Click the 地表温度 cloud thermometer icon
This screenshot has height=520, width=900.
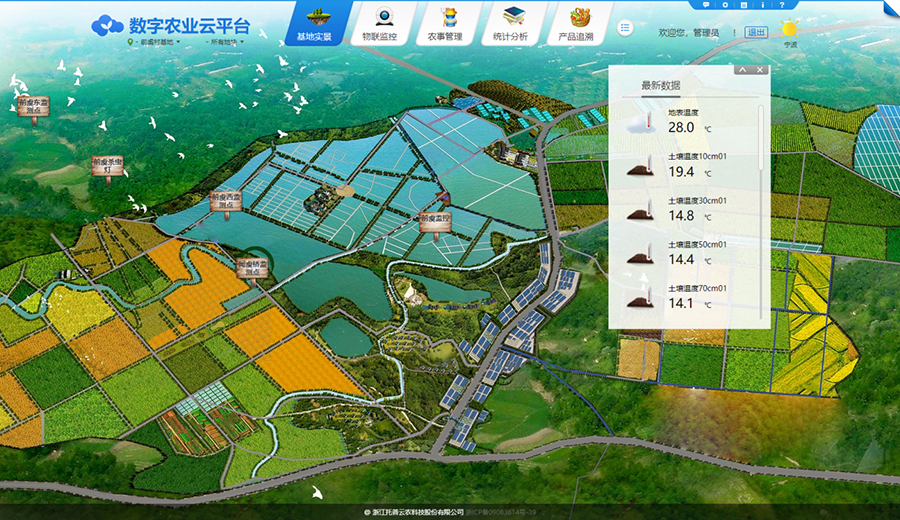(642, 122)
